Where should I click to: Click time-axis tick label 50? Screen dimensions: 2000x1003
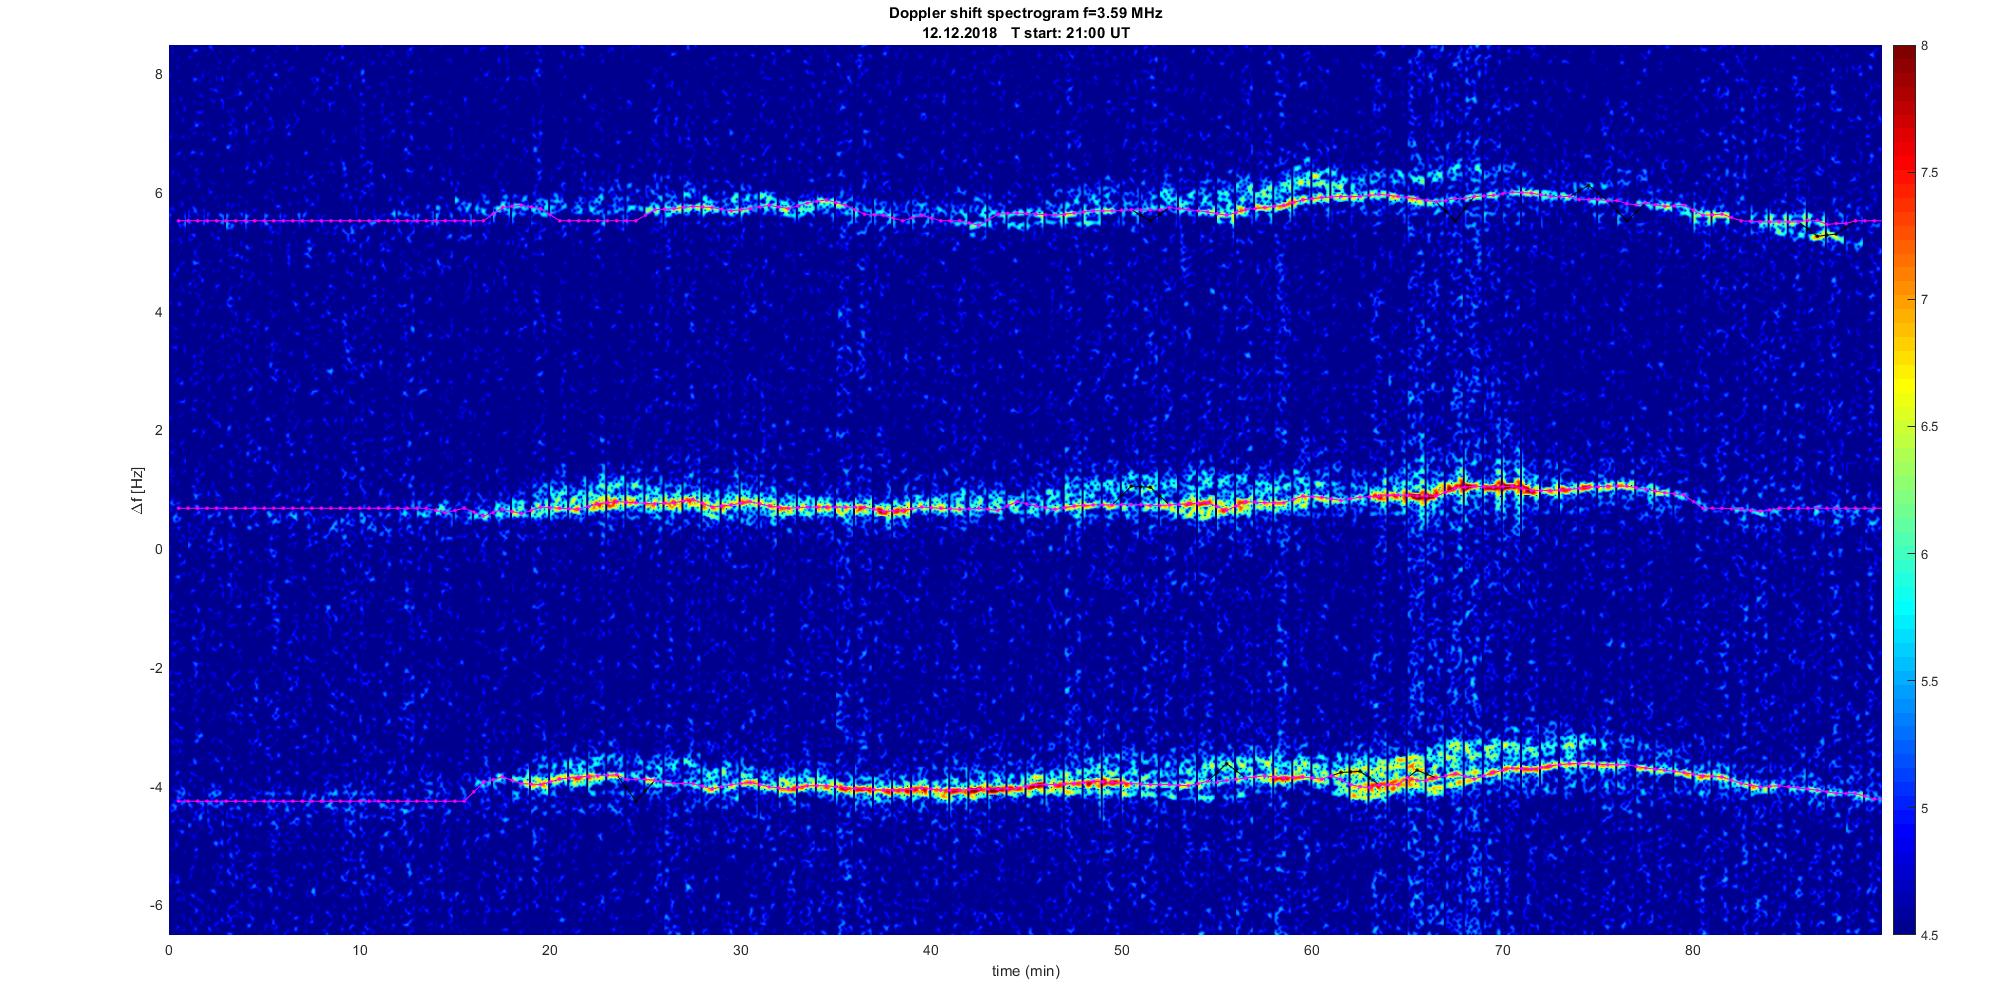pyautogui.click(x=1121, y=950)
